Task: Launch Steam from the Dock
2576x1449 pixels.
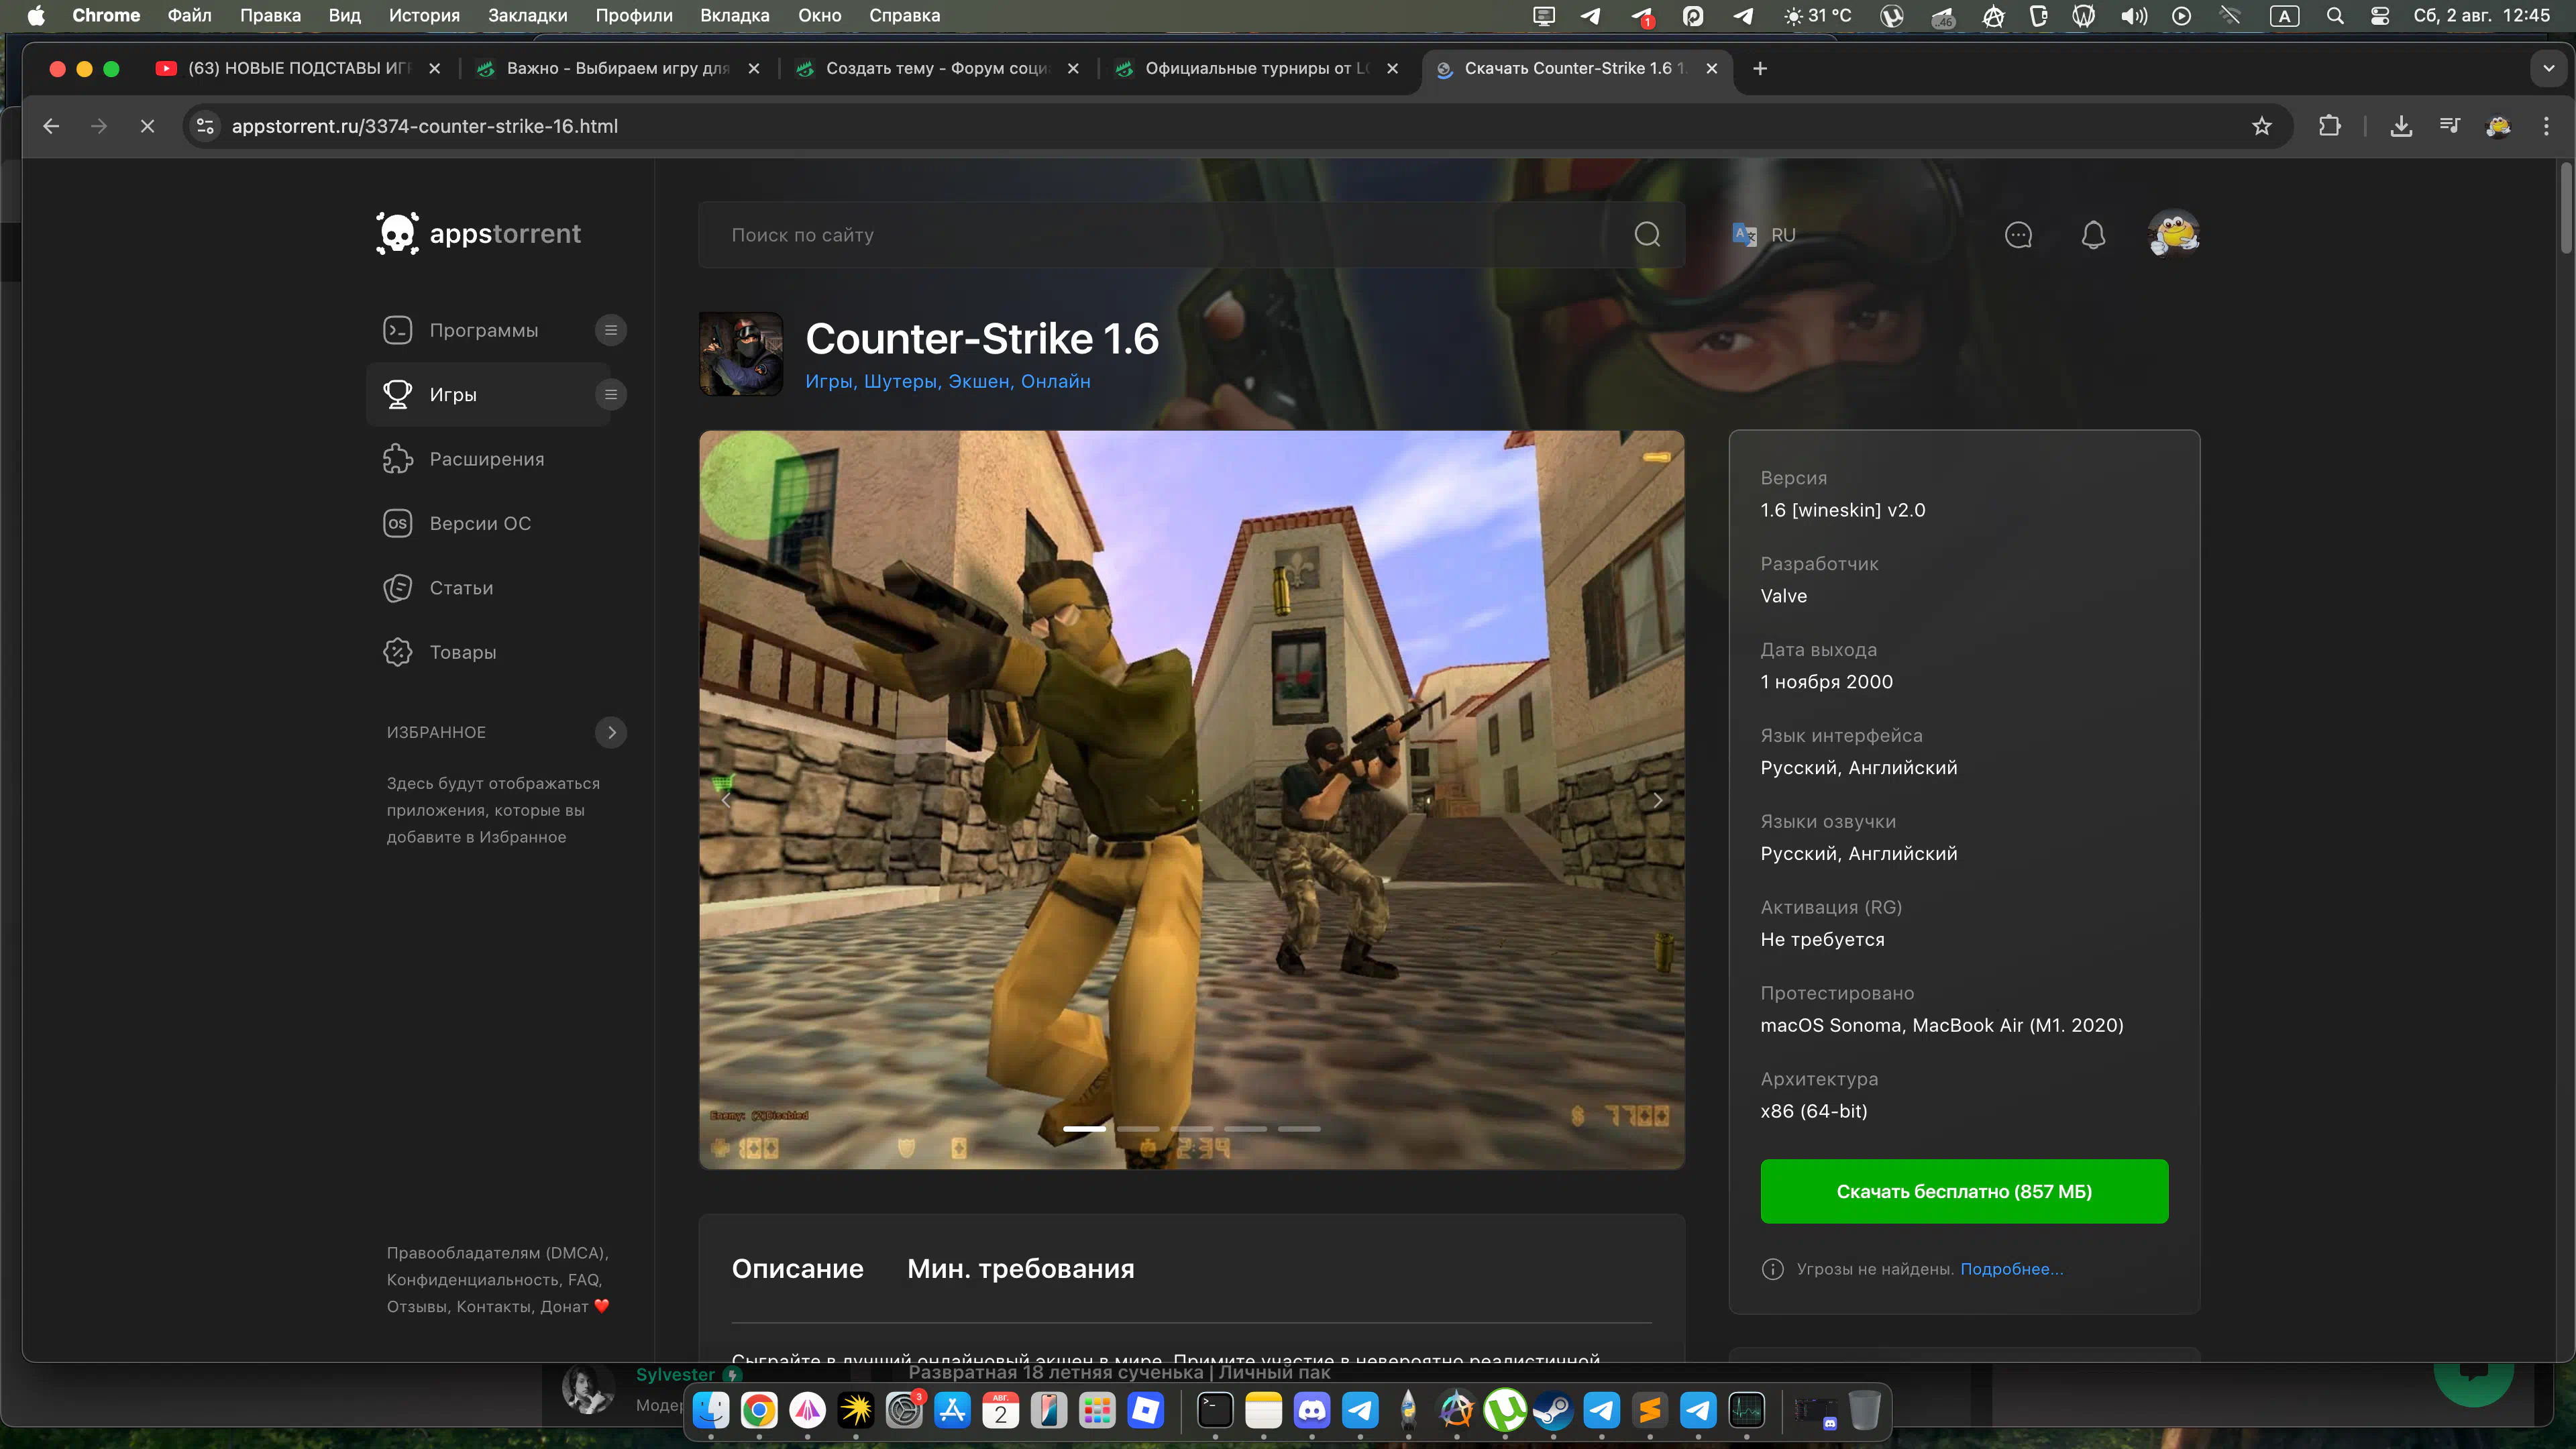Action: [1553, 1410]
